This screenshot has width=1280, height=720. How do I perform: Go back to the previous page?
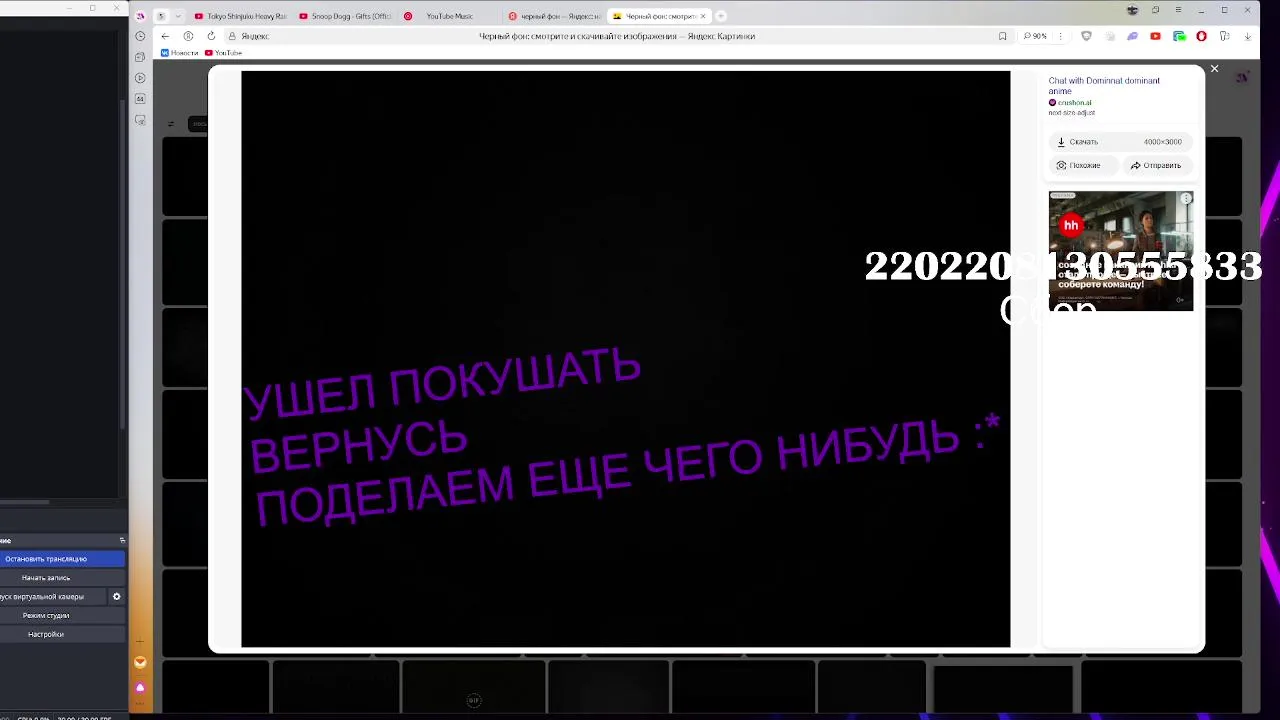[166, 36]
